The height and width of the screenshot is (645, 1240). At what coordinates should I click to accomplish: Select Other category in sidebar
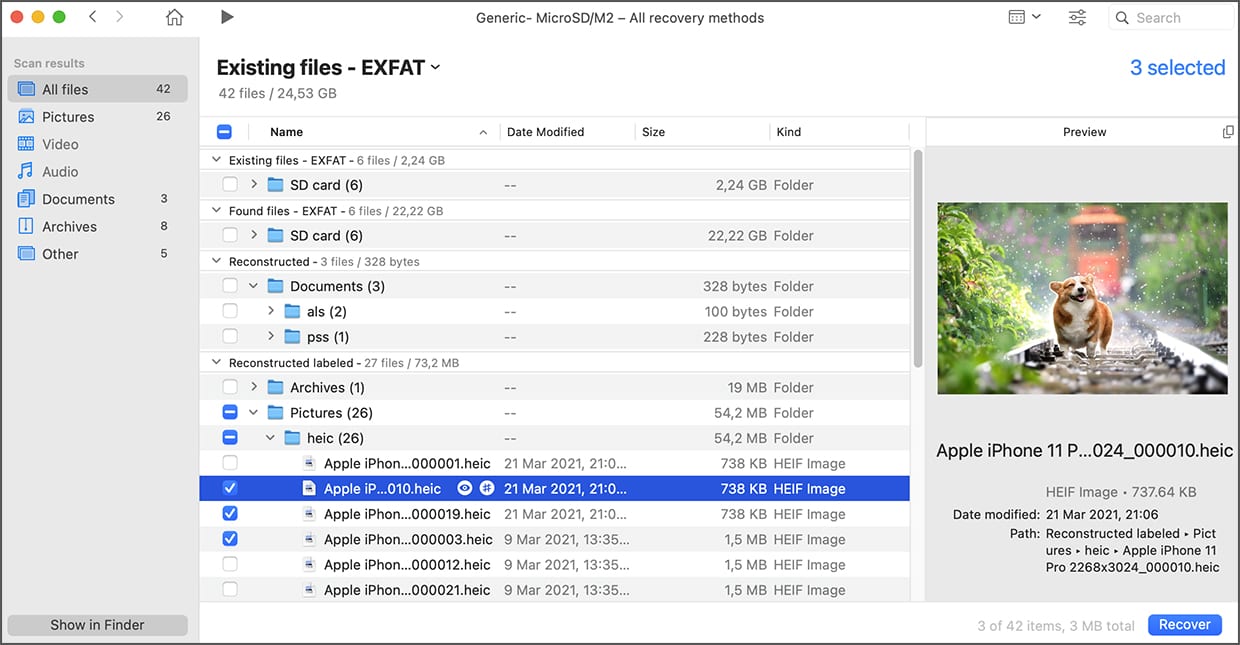click(x=97, y=254)
